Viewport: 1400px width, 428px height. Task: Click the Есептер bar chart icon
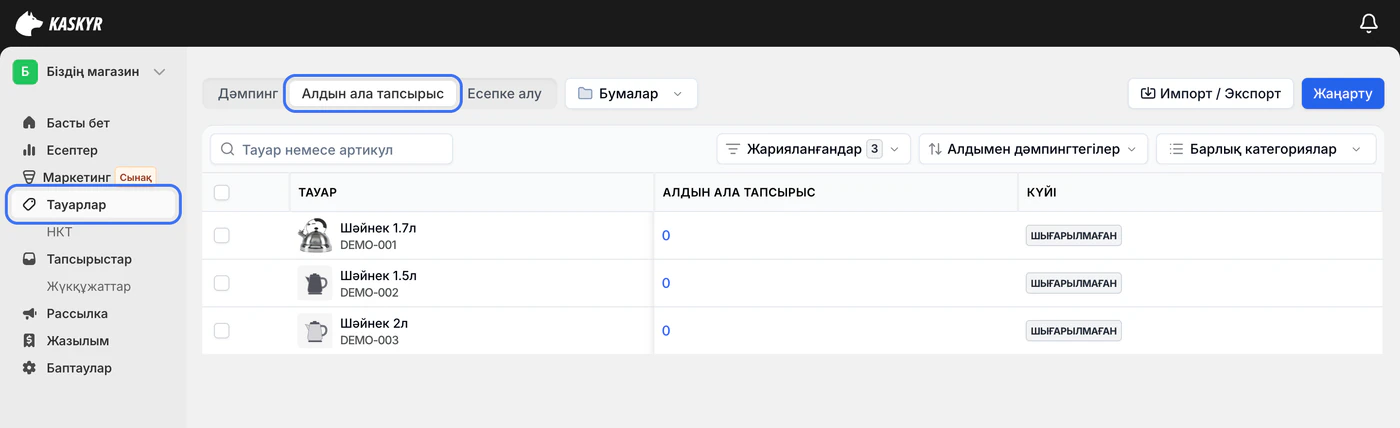click(x=29, y=150)
